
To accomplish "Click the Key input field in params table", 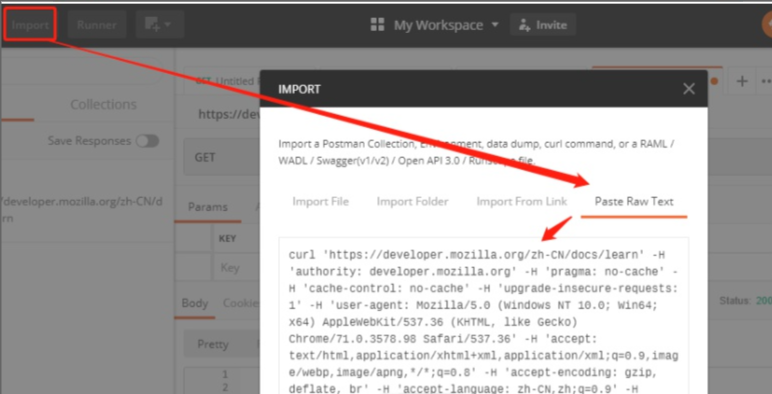I will pos(237,268).
